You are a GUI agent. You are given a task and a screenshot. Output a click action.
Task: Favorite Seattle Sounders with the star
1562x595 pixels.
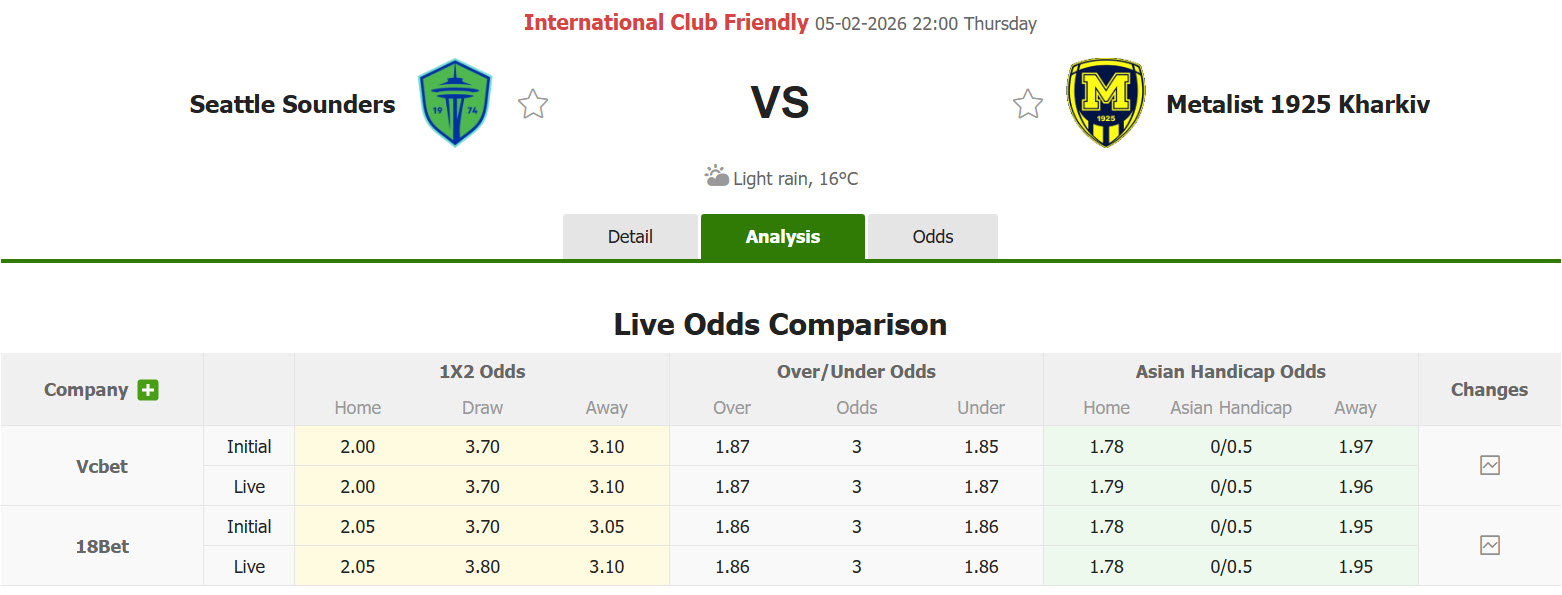(x=533, y=104)
